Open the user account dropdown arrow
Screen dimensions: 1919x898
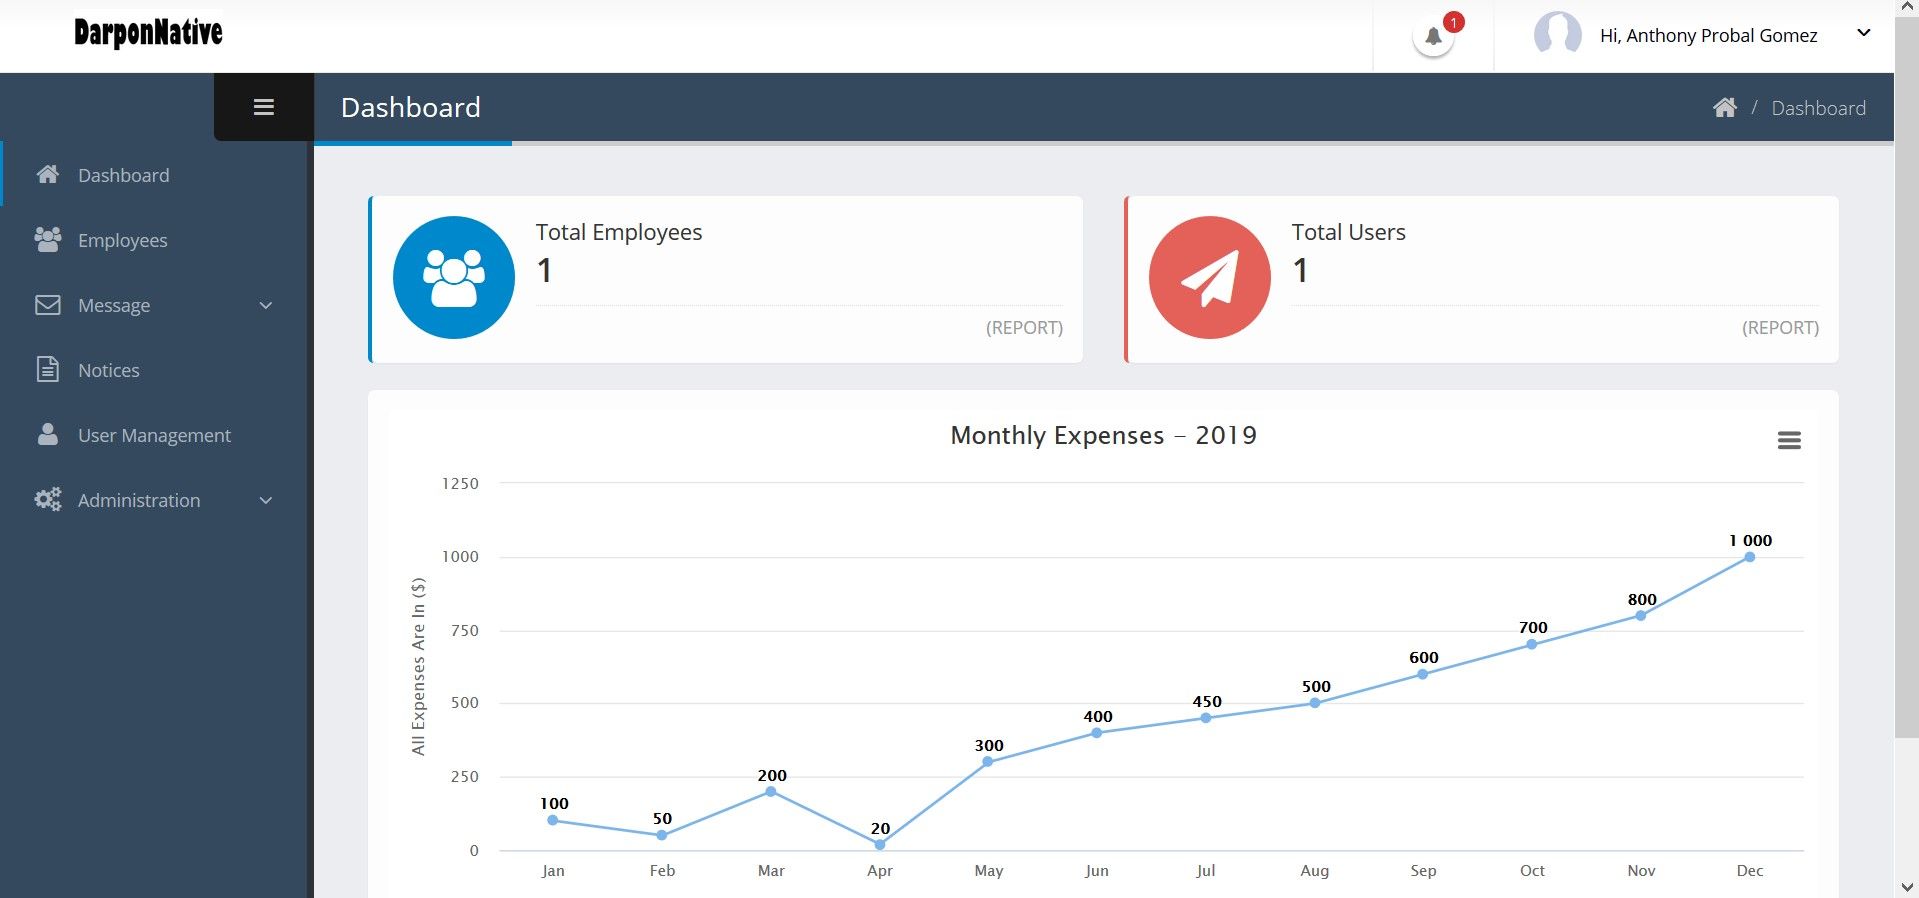1864,33
